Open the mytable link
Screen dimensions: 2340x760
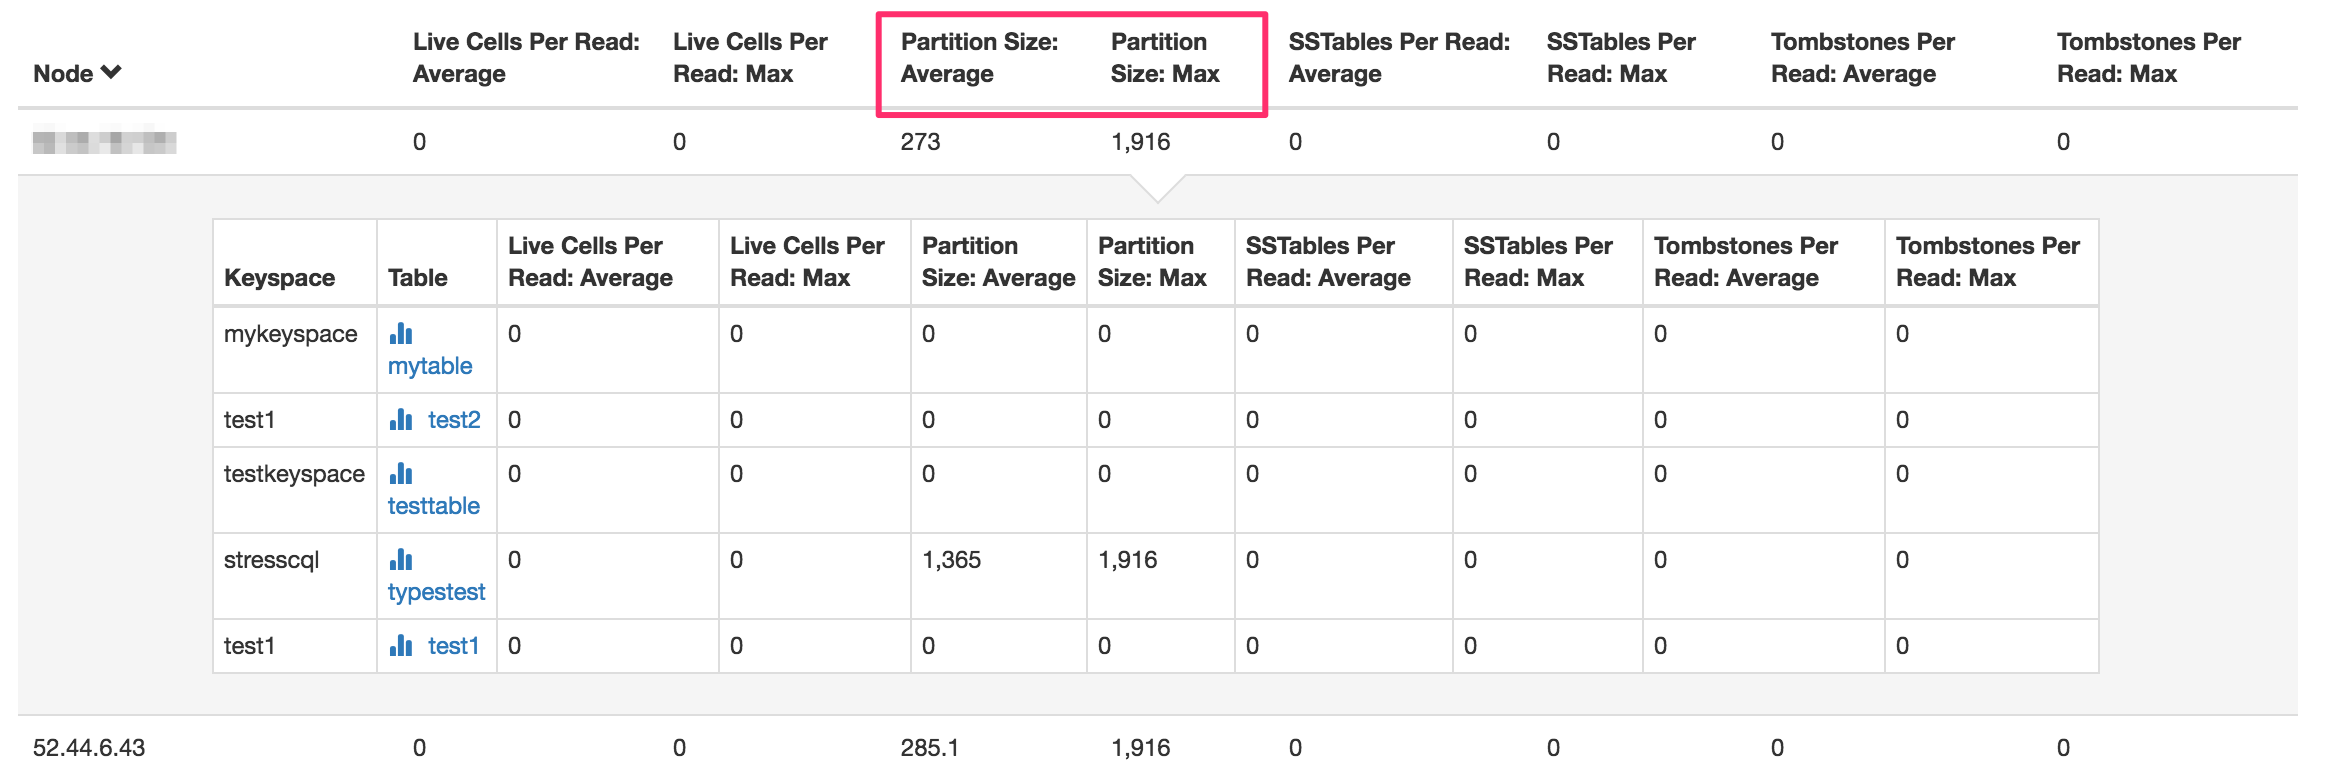[430, 365]
